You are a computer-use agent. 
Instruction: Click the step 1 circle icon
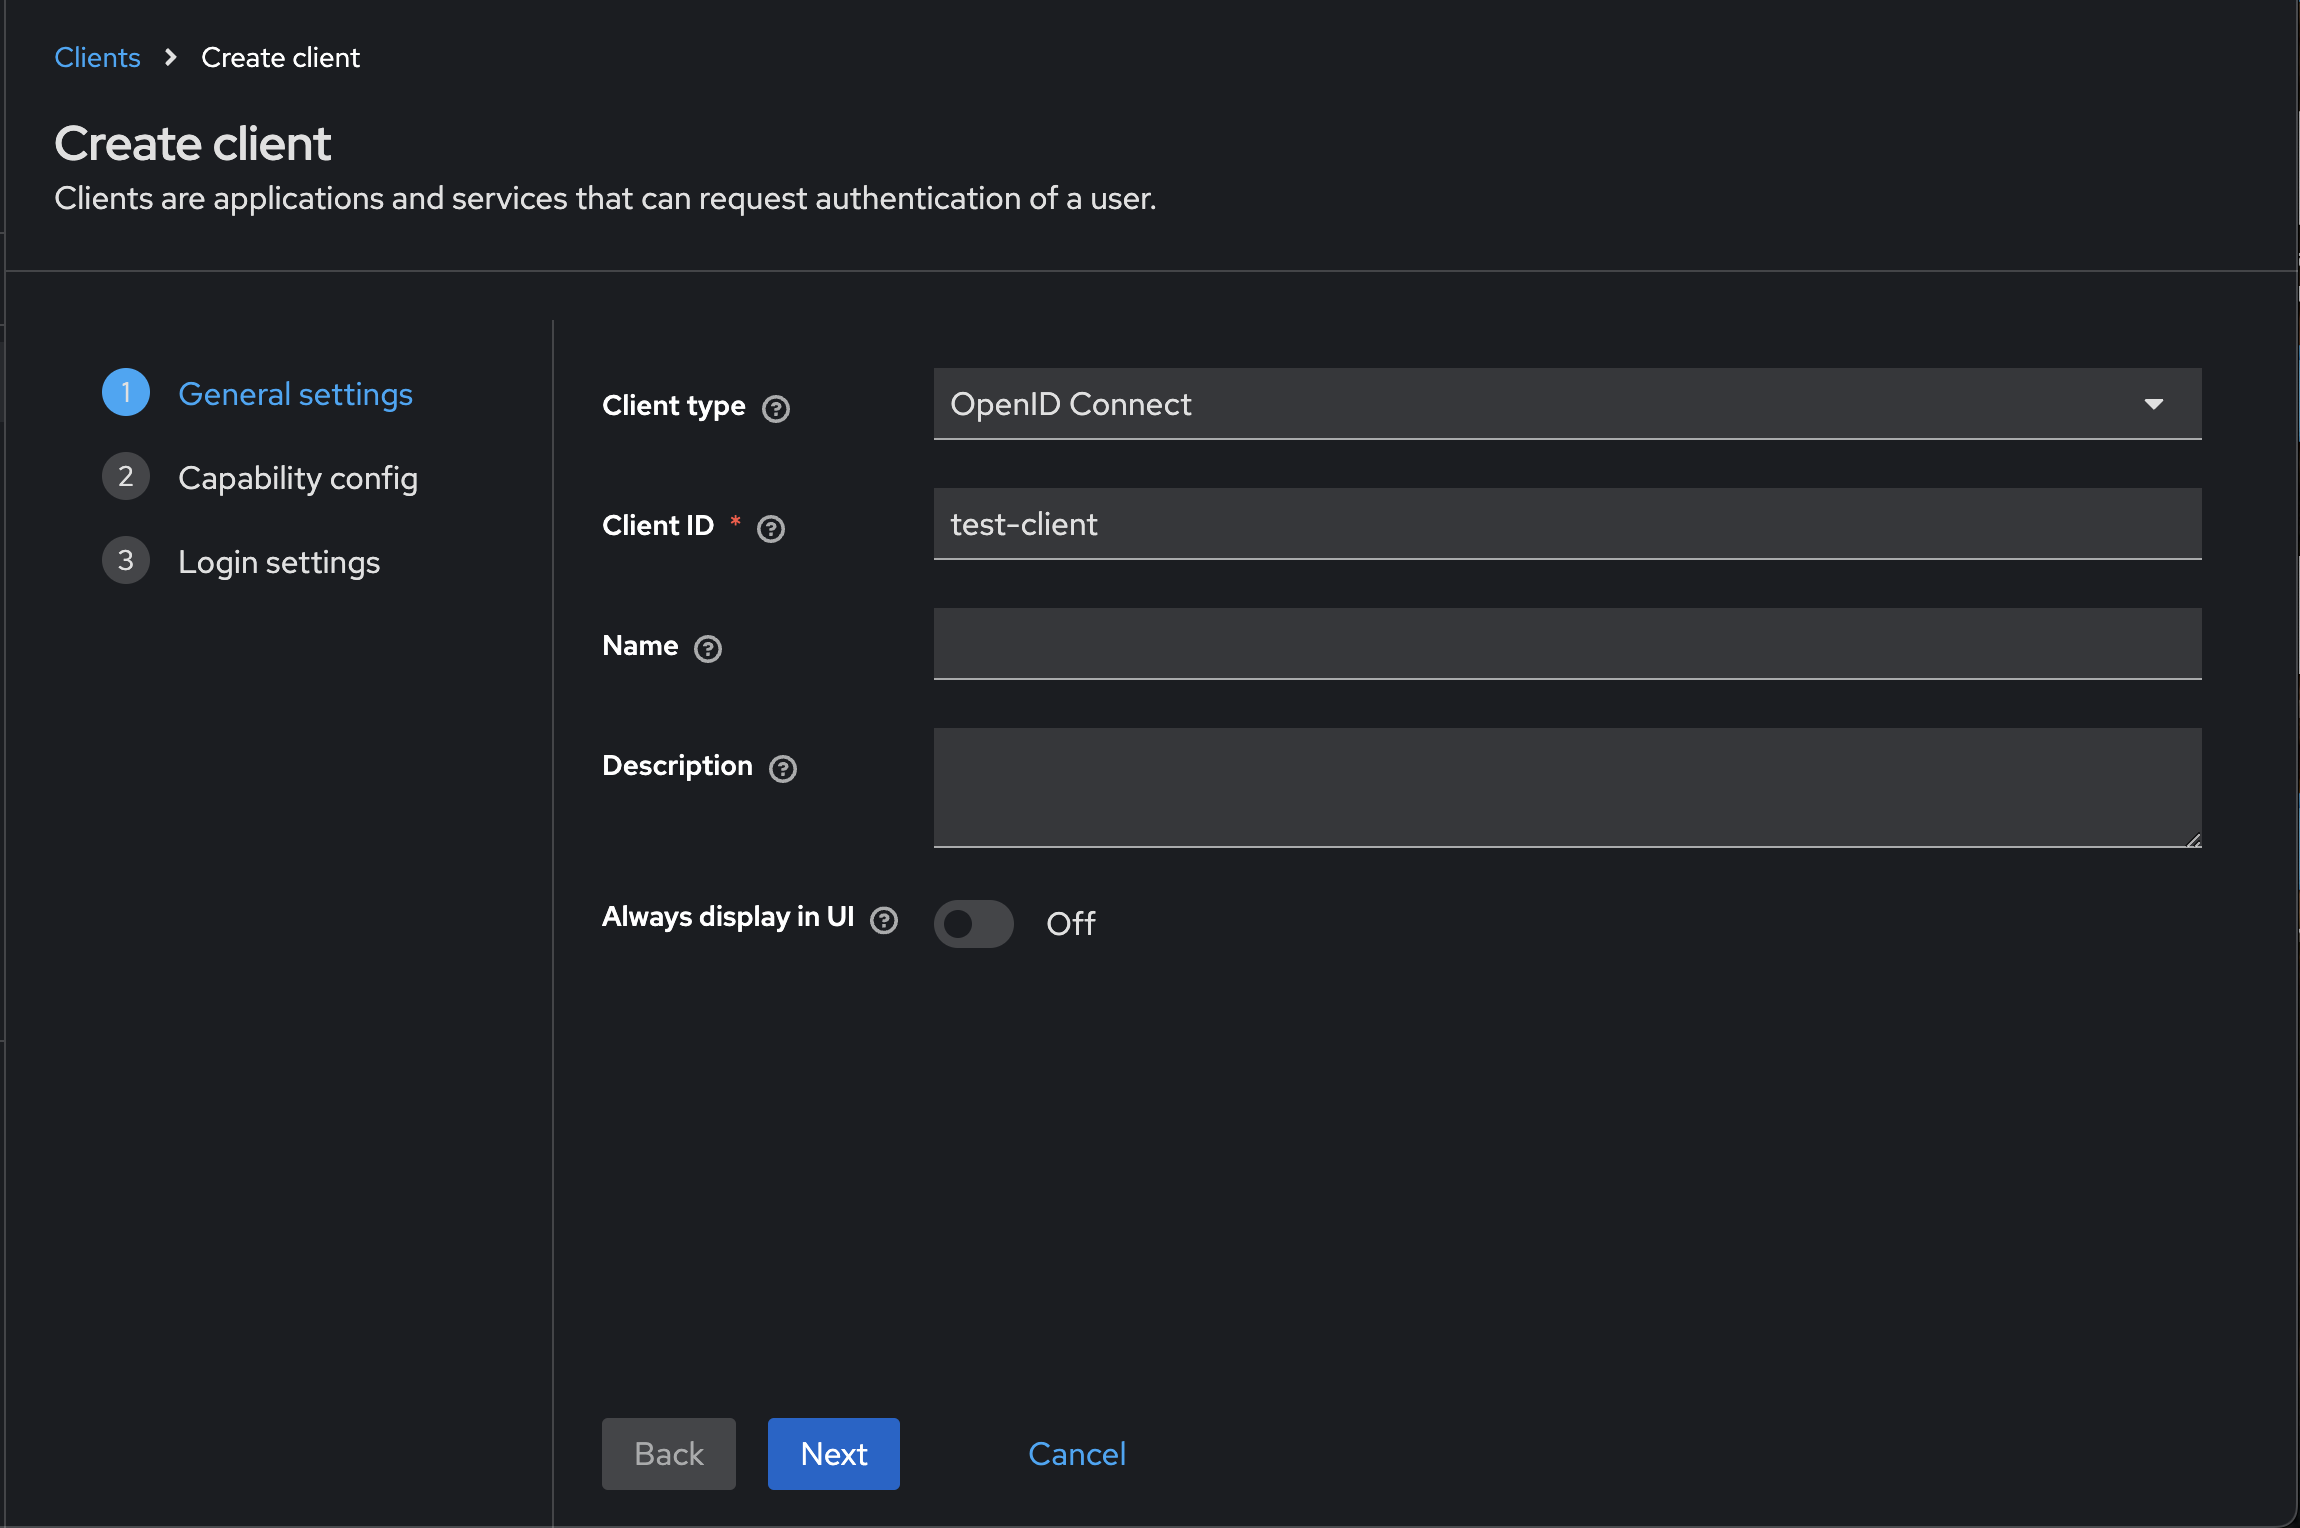(126, 392)
